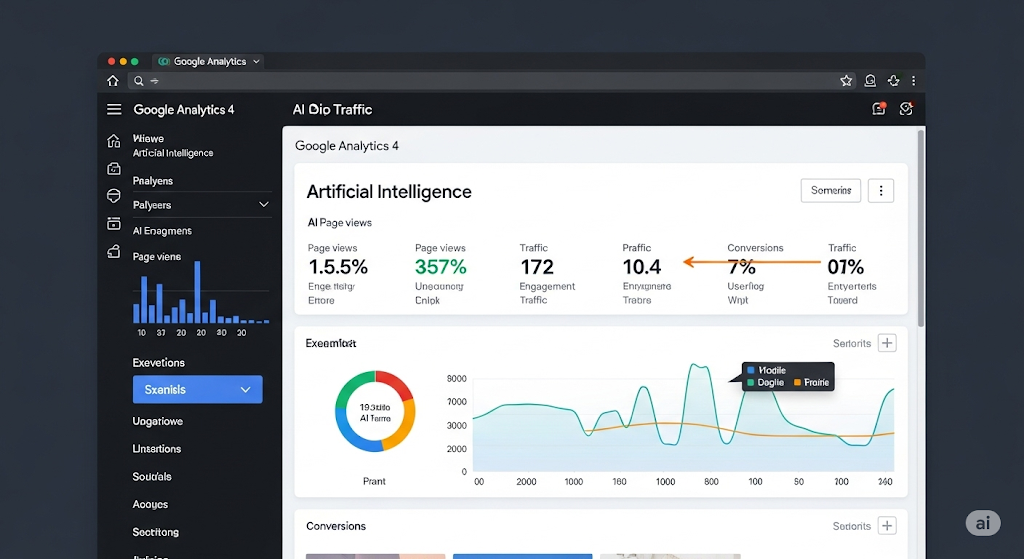Click the sidebar icon beside Palyeers
The height and width of the screenshot is (559, 1024).
click(x=114, y=196)
